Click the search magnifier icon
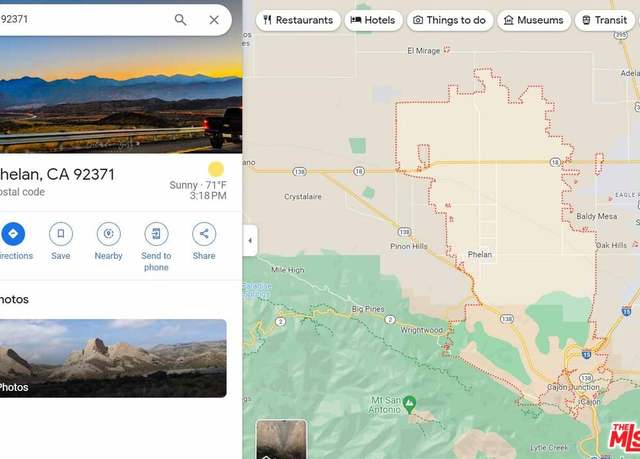 click(180, 20)
